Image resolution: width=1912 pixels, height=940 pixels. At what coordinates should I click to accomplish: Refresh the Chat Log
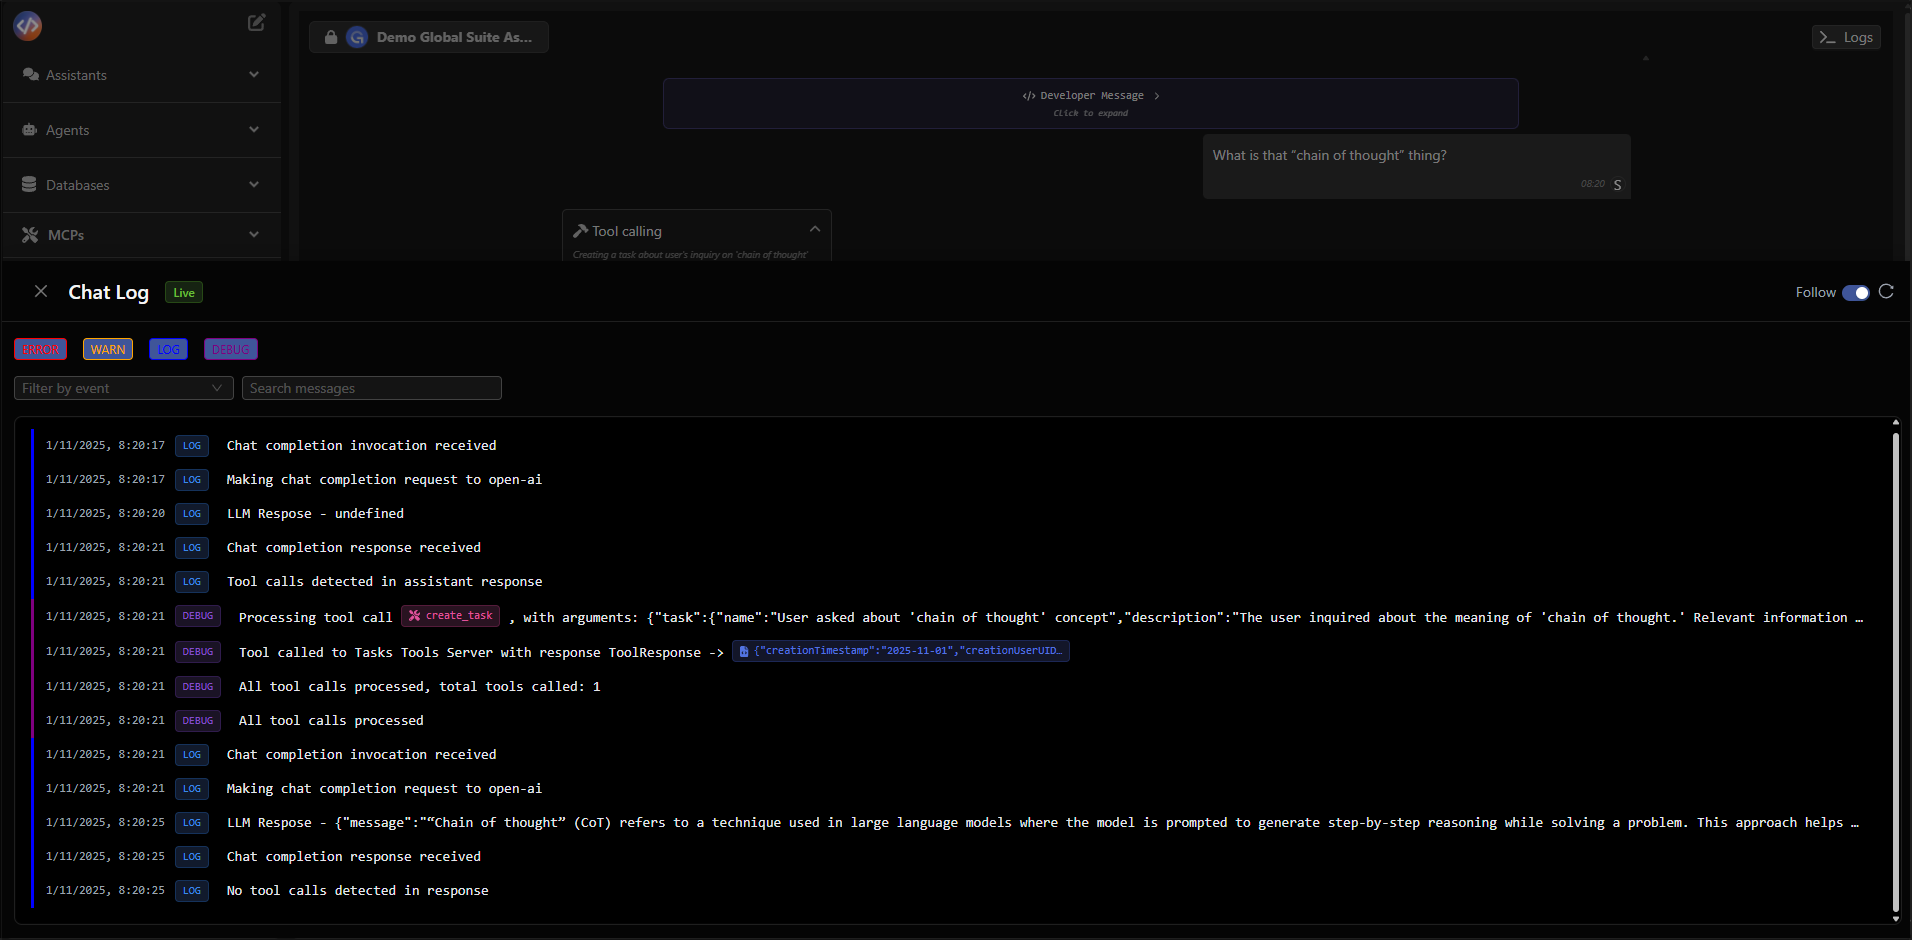tap(1887, 291)
